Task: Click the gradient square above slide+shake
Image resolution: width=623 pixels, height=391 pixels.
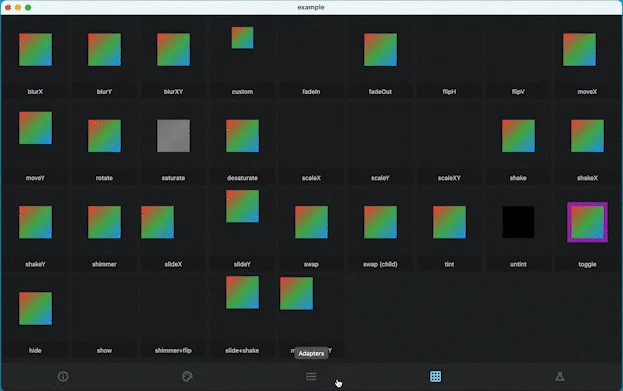Action: [242, 292]
